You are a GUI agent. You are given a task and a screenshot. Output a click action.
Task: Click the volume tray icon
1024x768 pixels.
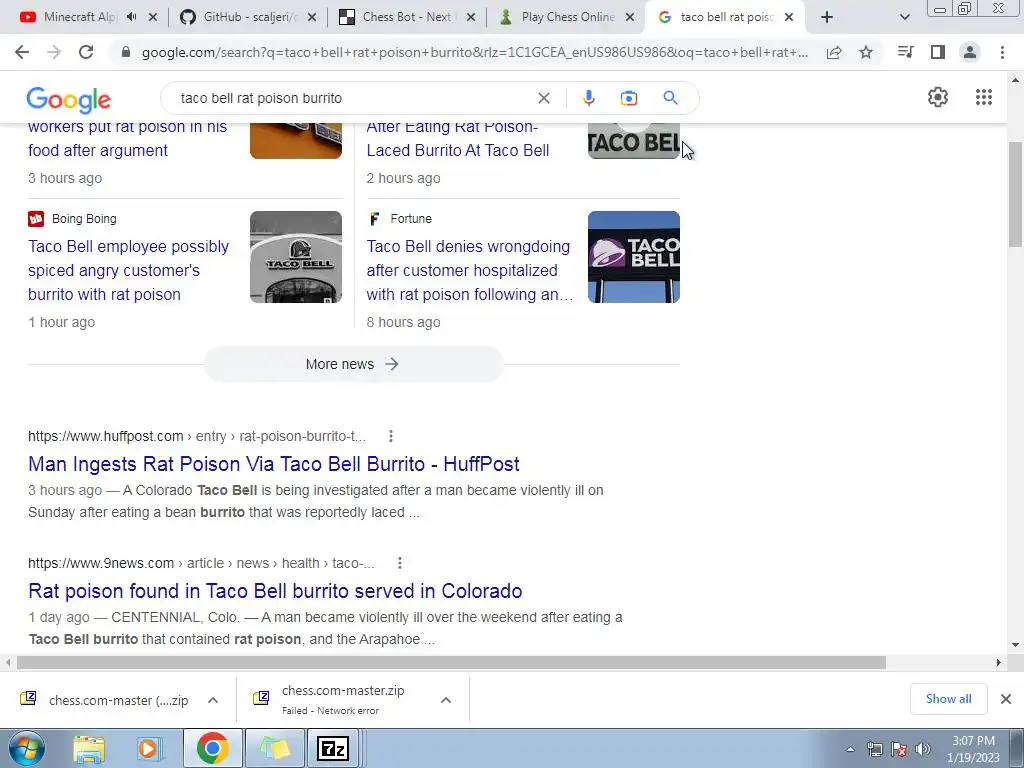pos(923,749)
